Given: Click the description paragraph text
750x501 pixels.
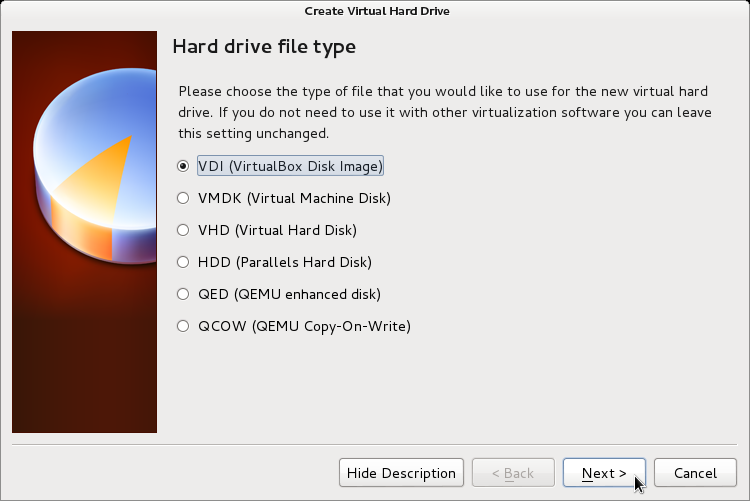Looking at the screenshot, I should (445, 112).
